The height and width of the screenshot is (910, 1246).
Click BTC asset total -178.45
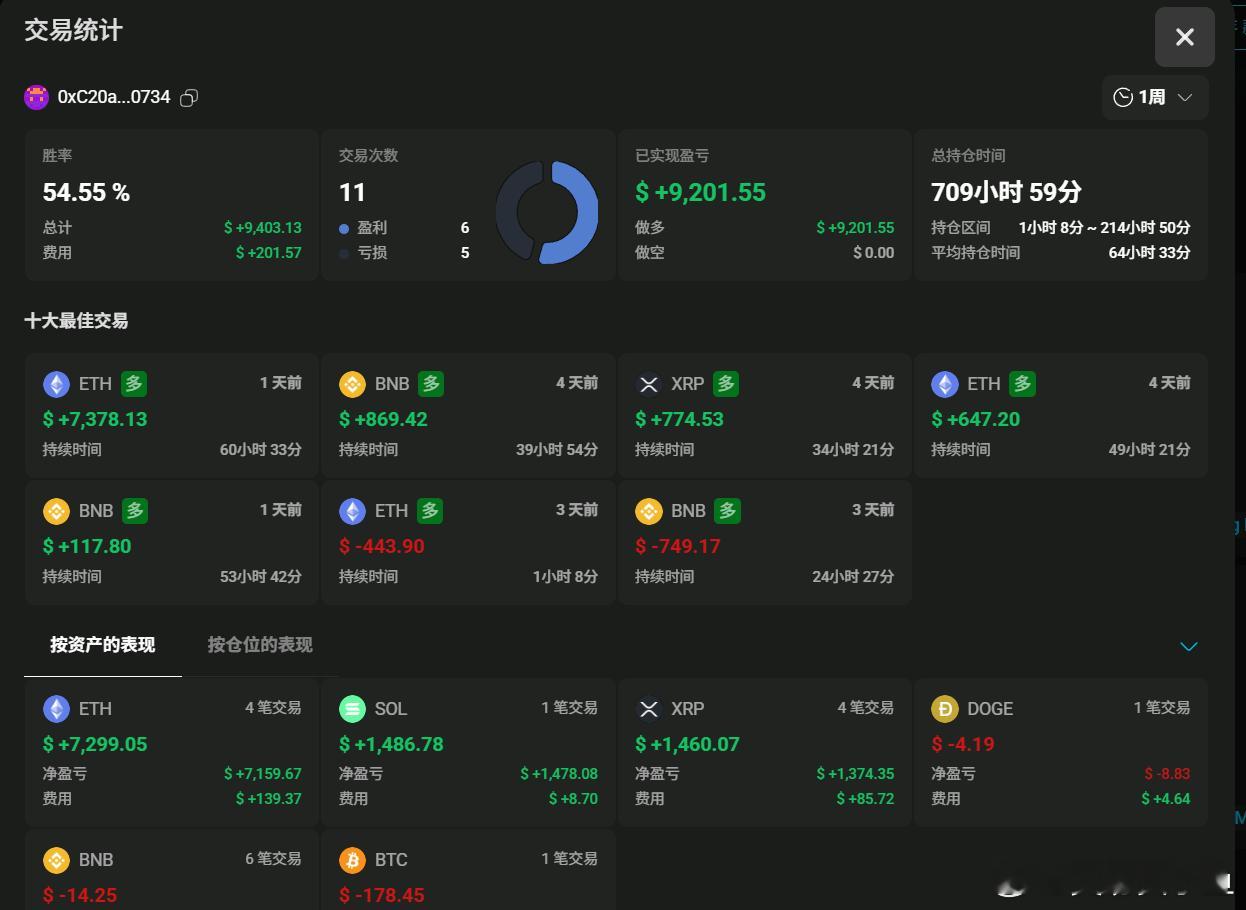382,895
